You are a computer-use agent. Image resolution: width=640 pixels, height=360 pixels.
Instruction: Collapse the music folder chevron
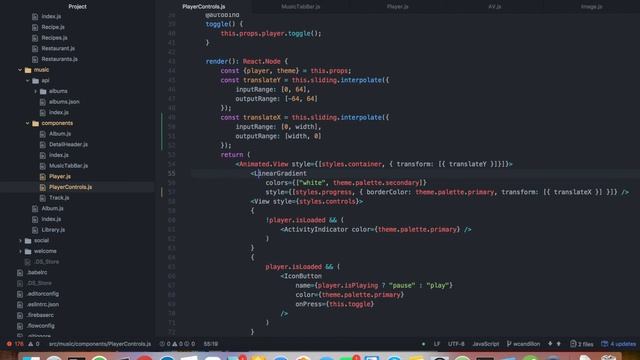point(20,70)
